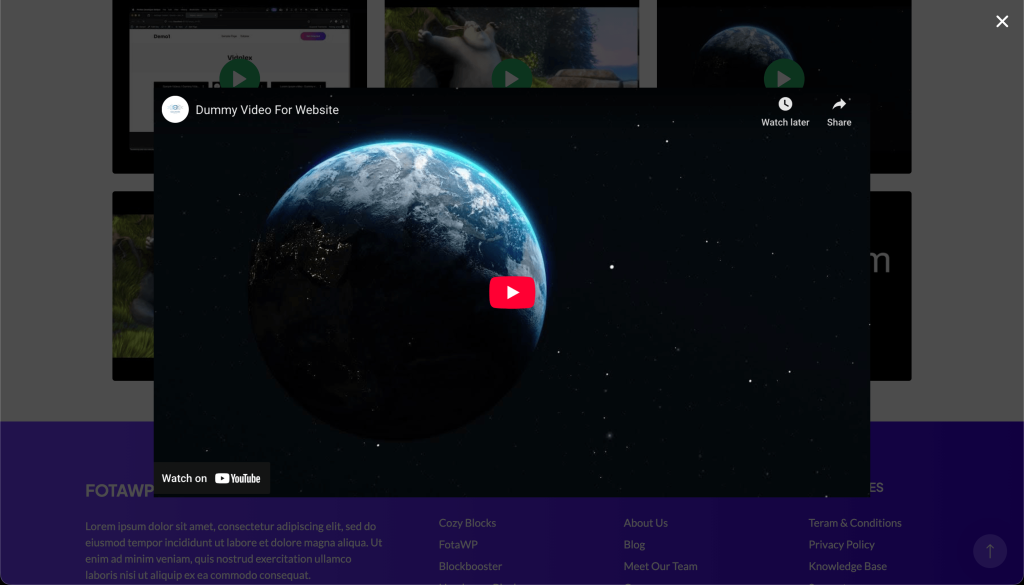This screenshot has width=1024, height=585.
Task: View the Privacy Policy link
Action: [841, 545]
